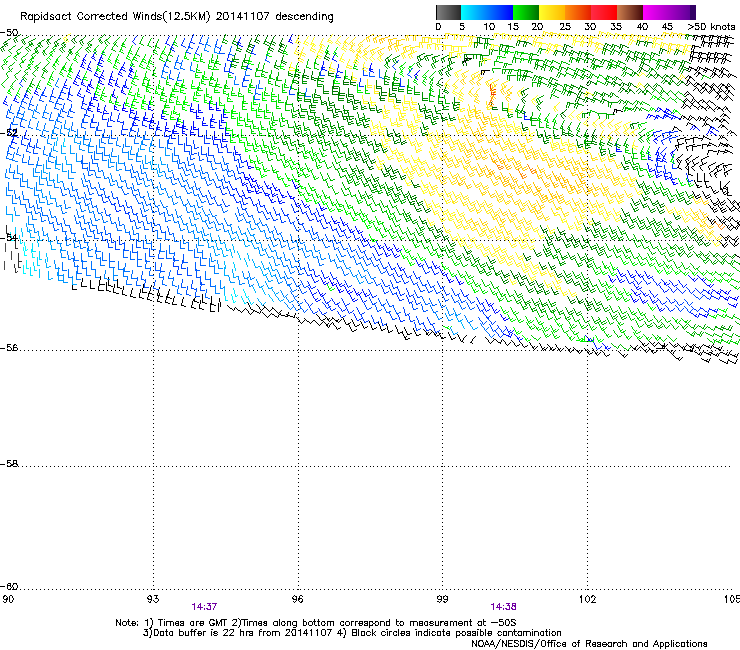740x650 pixels.
Task: Click the cyan 5-10 knots color segment
Action: pos(474,12)
